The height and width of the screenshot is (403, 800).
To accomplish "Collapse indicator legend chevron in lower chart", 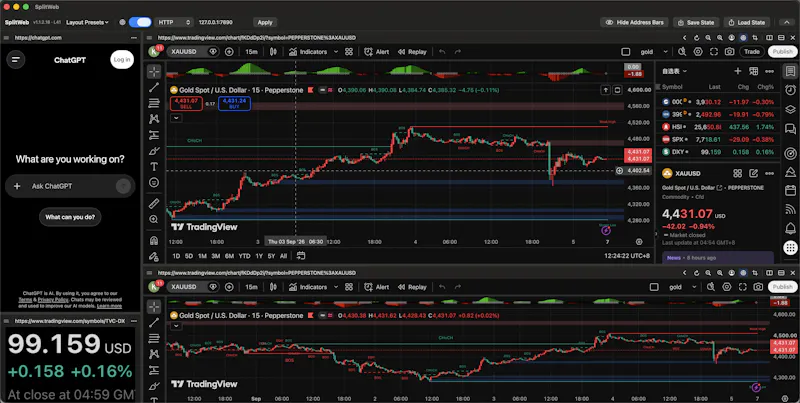I will (x=176, y=325).
